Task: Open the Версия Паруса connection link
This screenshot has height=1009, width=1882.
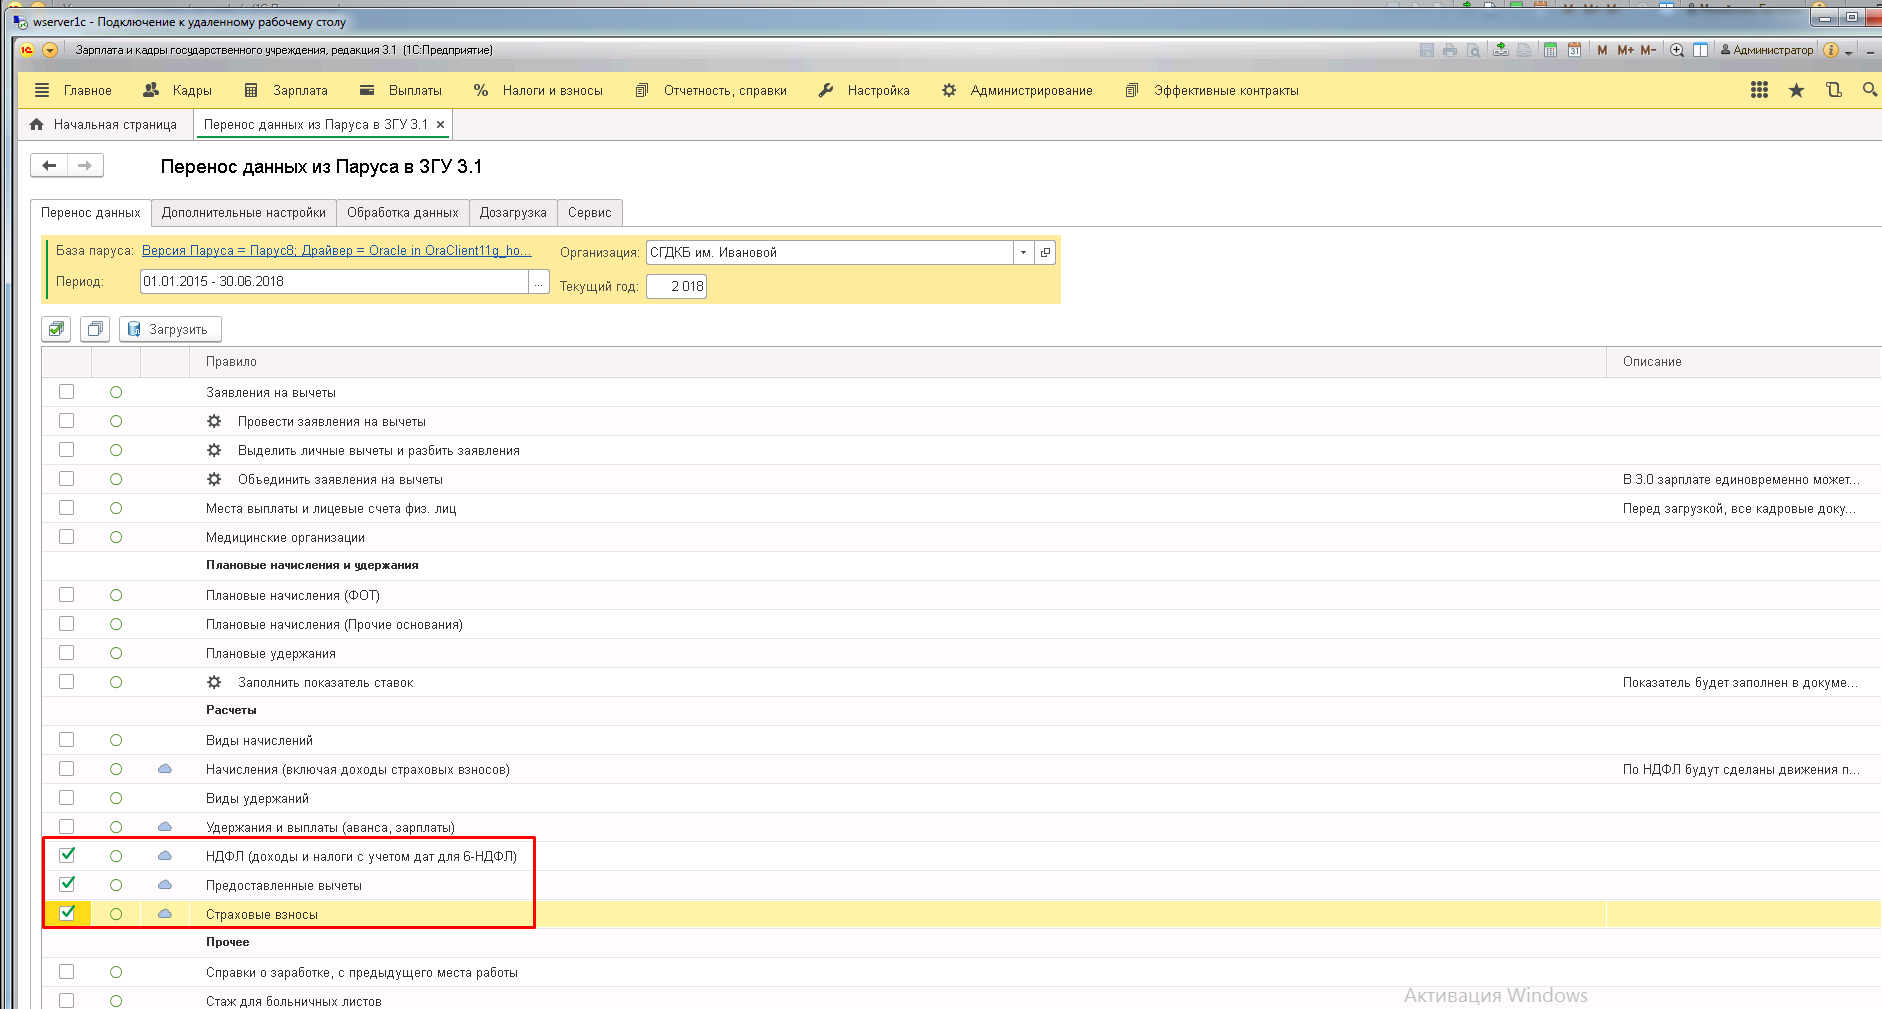Action: click(x=336, y=251)
